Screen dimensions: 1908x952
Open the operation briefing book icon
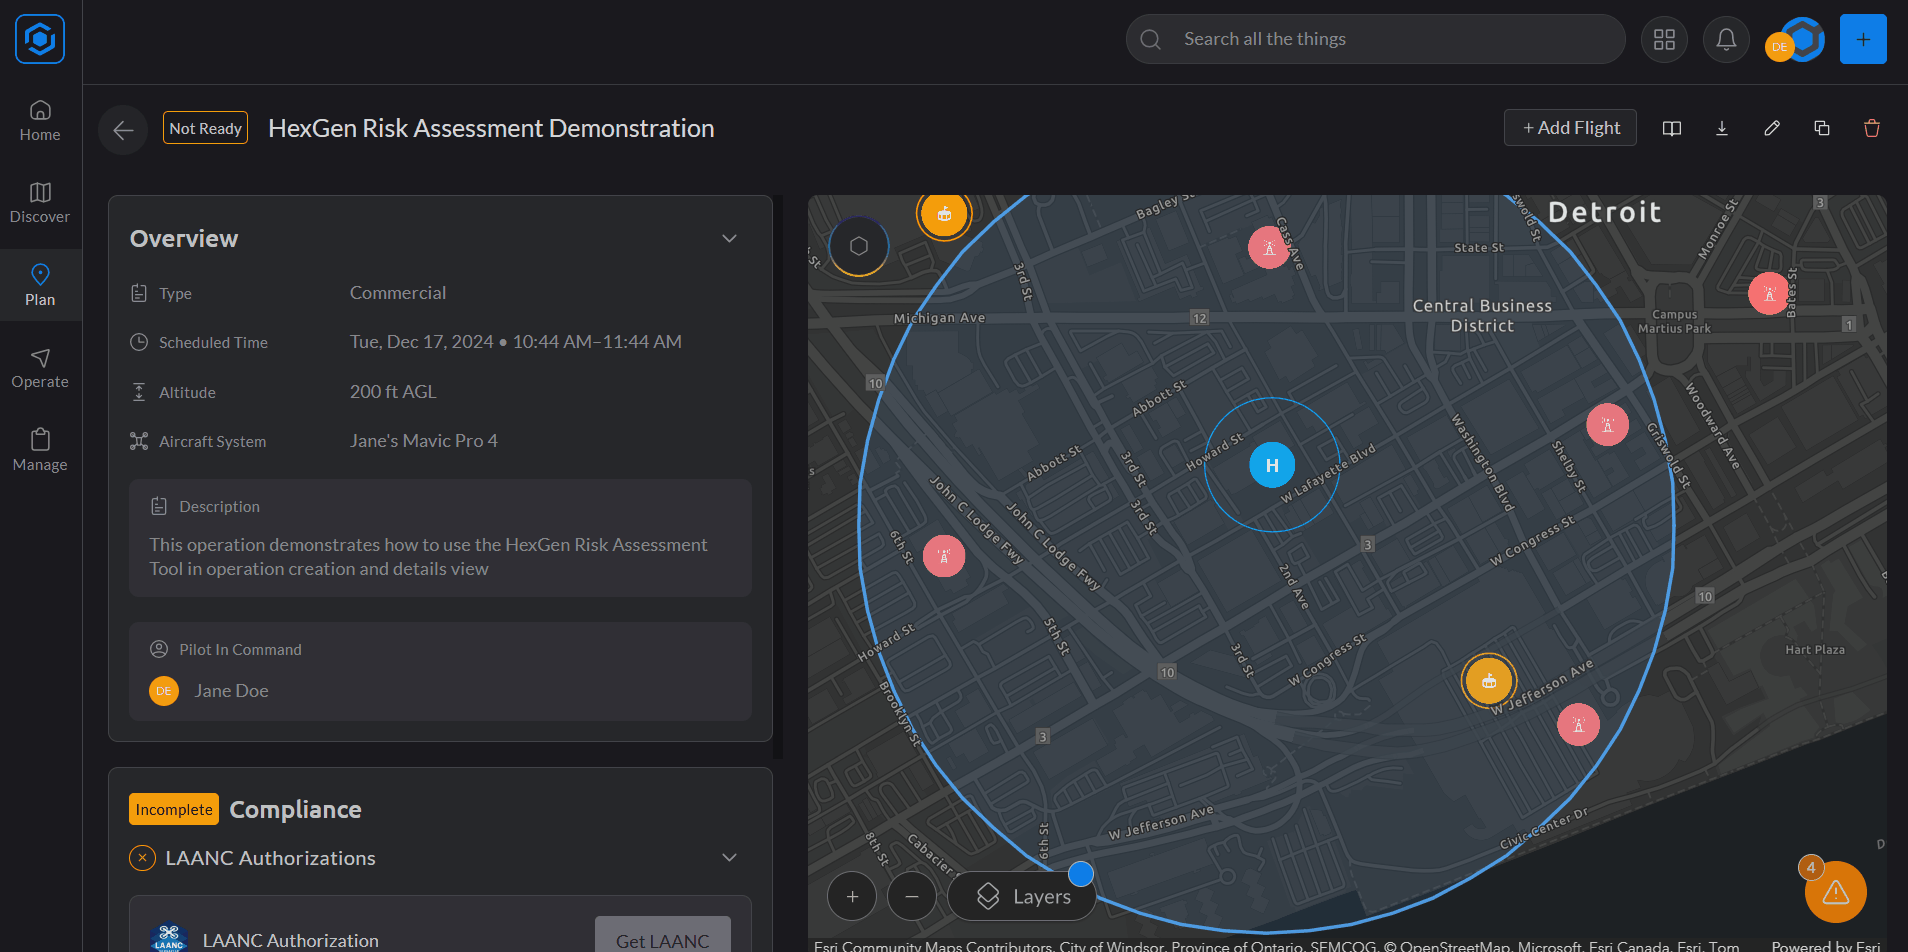[1672, 128]
